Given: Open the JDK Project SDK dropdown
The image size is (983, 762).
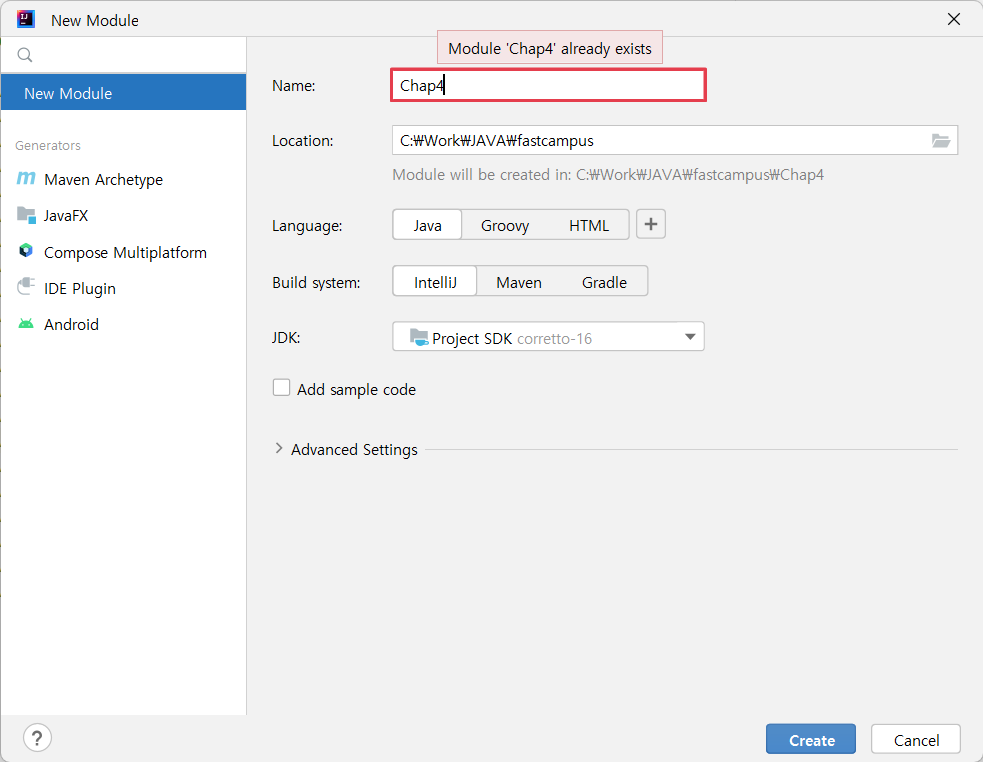Looking at the screenshot, I should (x=549, y=337).
